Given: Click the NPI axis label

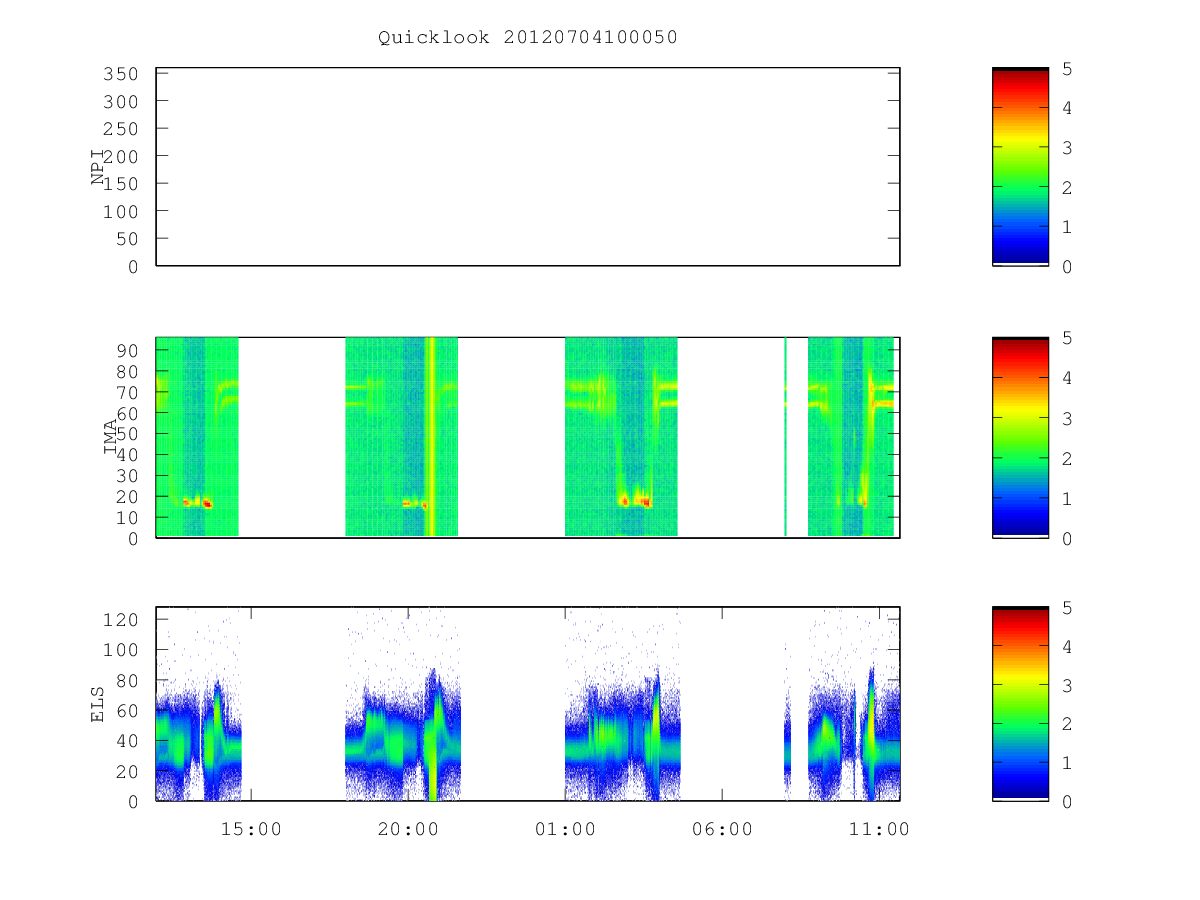Looking at the screenshot, I should pos(98,168).
